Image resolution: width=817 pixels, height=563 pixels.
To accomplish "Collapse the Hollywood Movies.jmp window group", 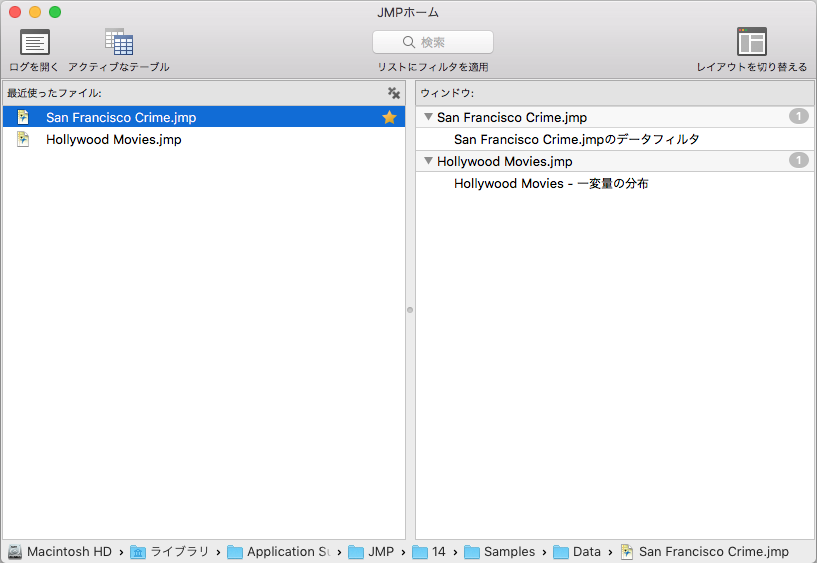I will (x=428, y=161).
